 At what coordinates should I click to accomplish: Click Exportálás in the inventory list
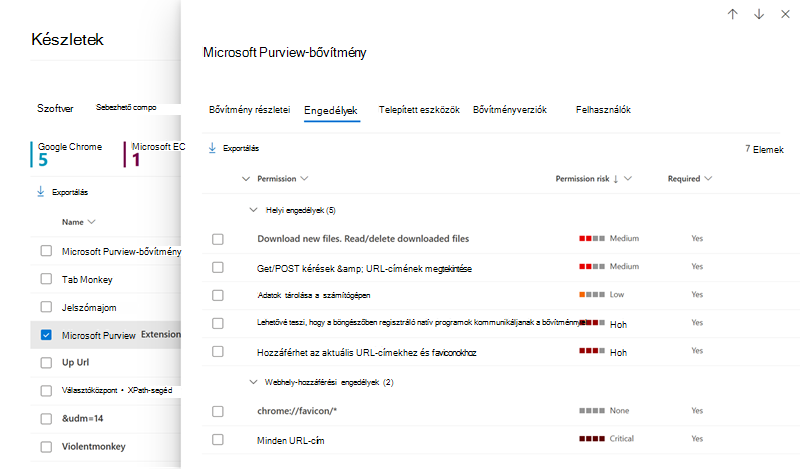[x=70, y=192]
